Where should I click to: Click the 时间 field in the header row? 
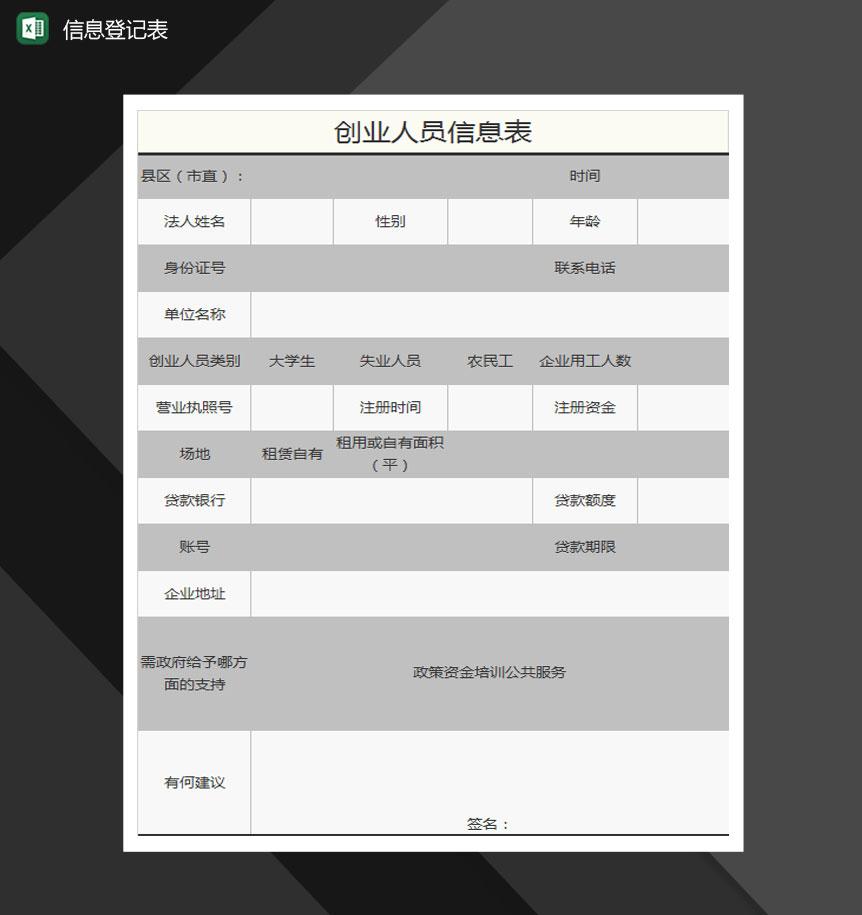585,176
